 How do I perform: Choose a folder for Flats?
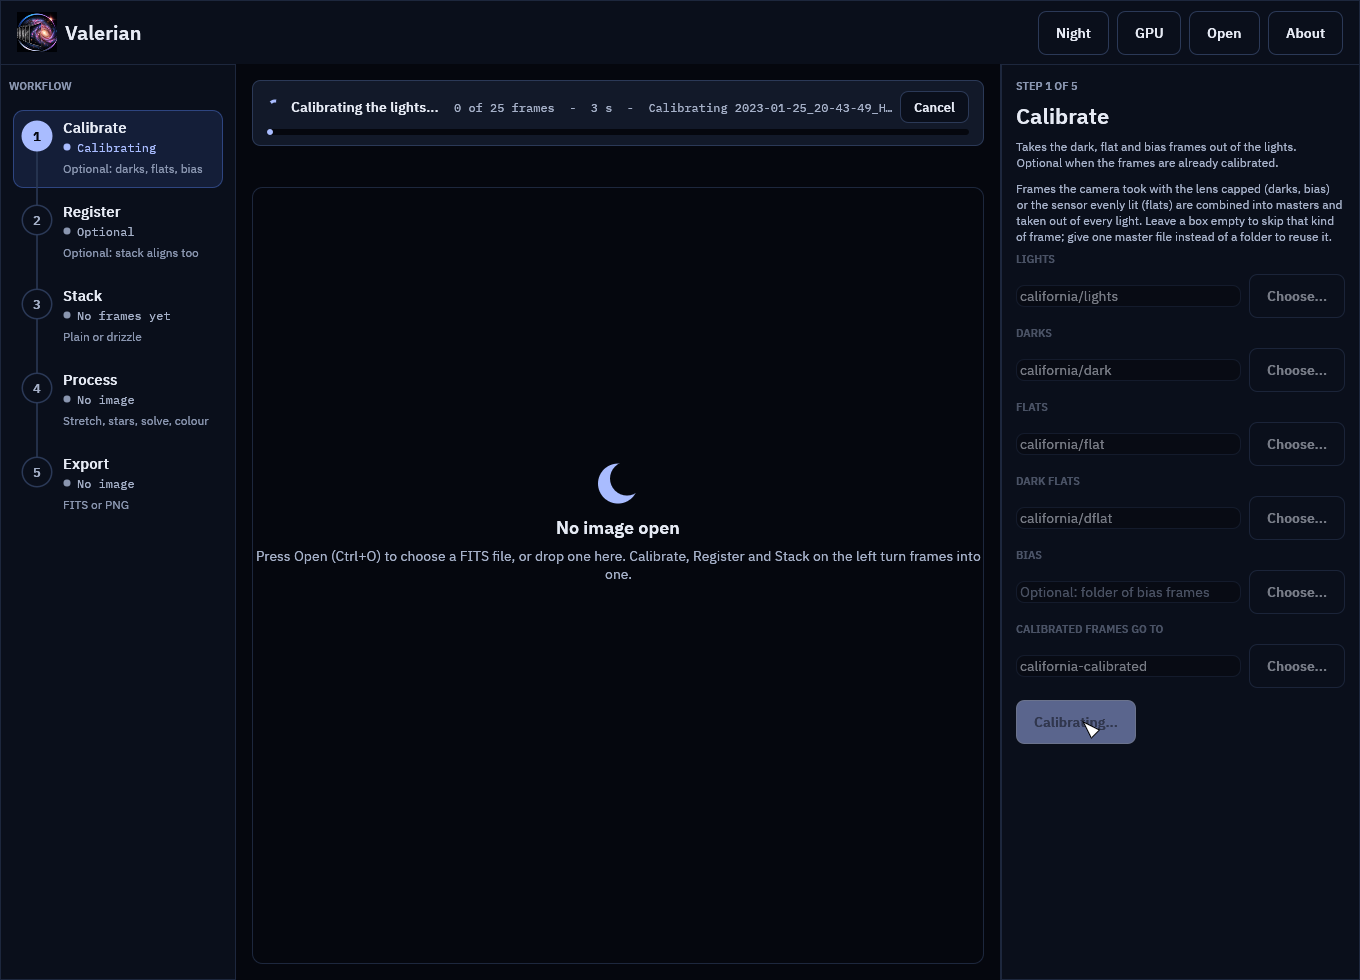[1296, 444]
